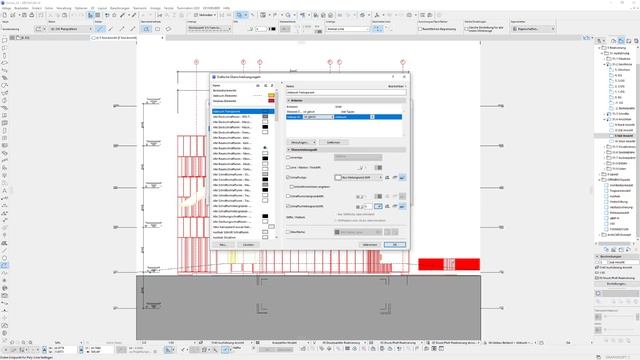
Task: Enable the Linientyp checkbox
Action: 288,157
